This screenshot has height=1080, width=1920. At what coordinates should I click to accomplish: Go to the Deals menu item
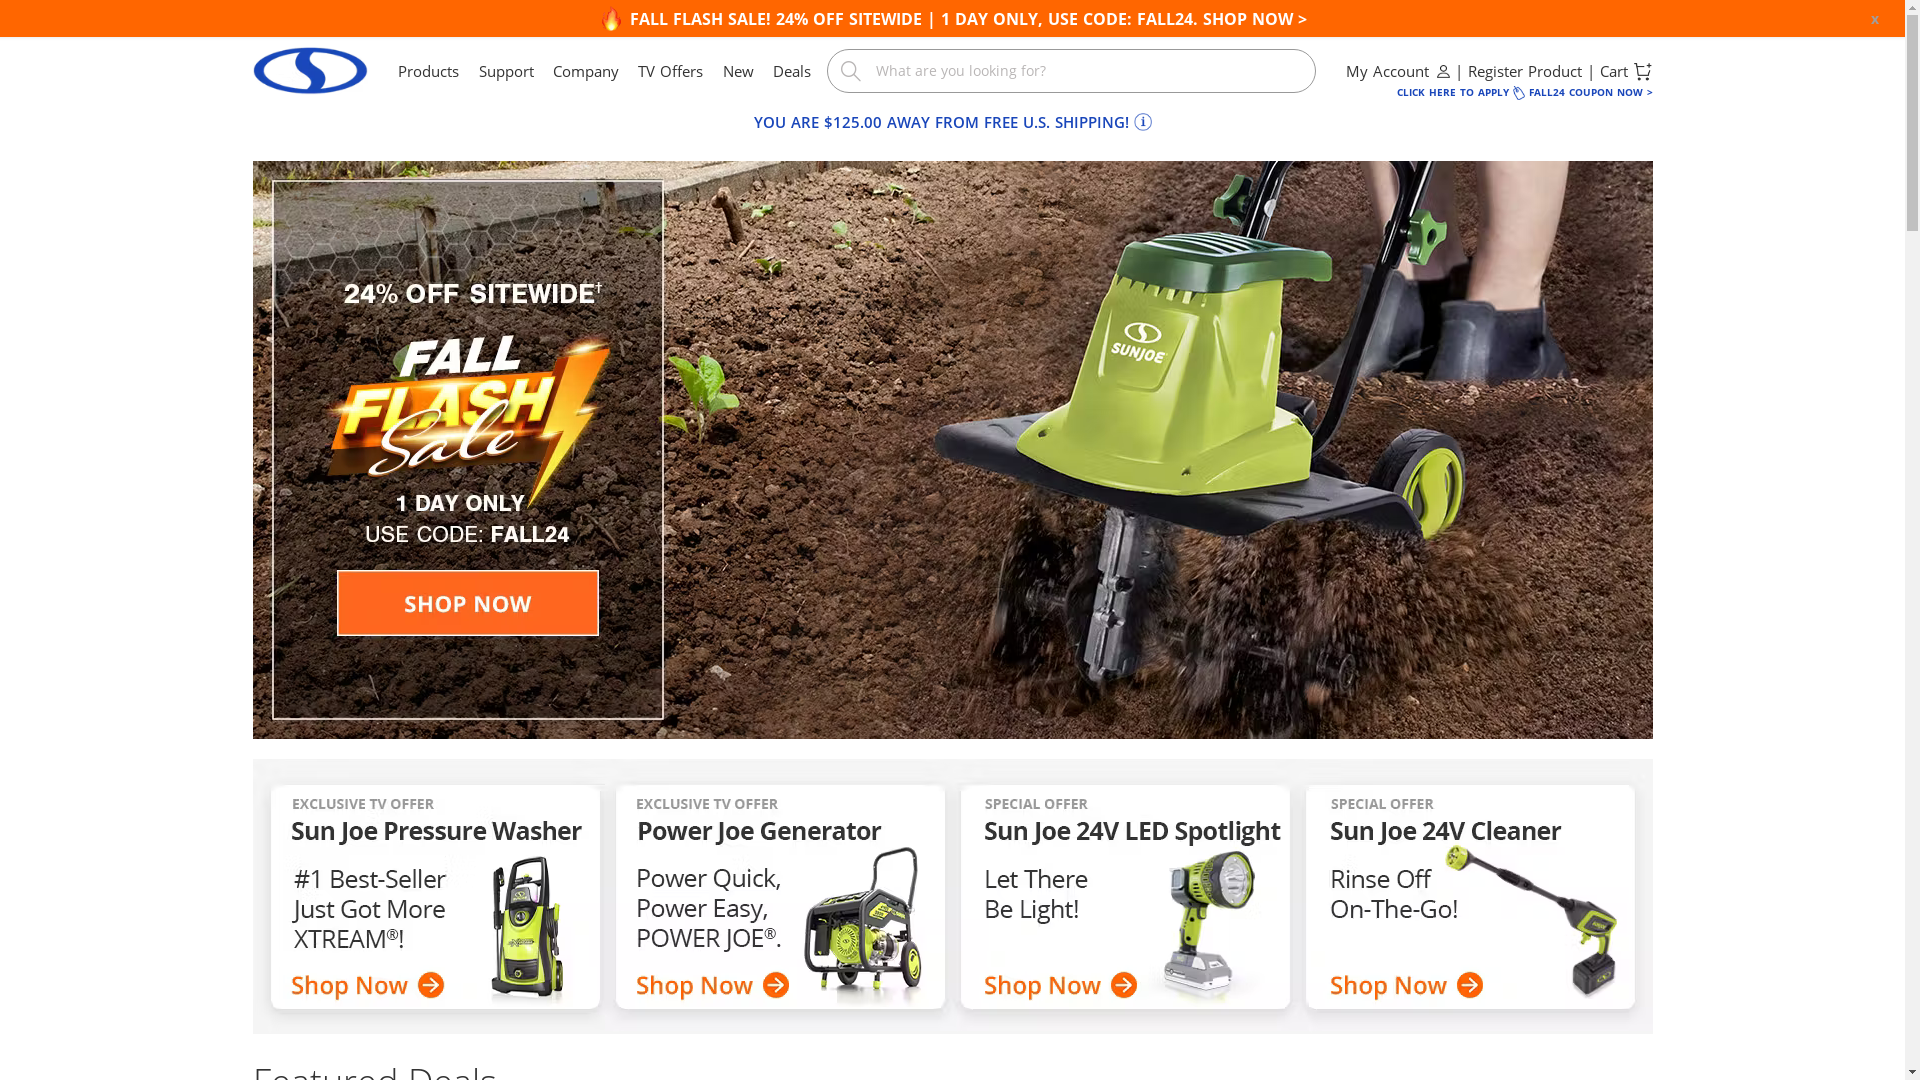click(791, 71)
